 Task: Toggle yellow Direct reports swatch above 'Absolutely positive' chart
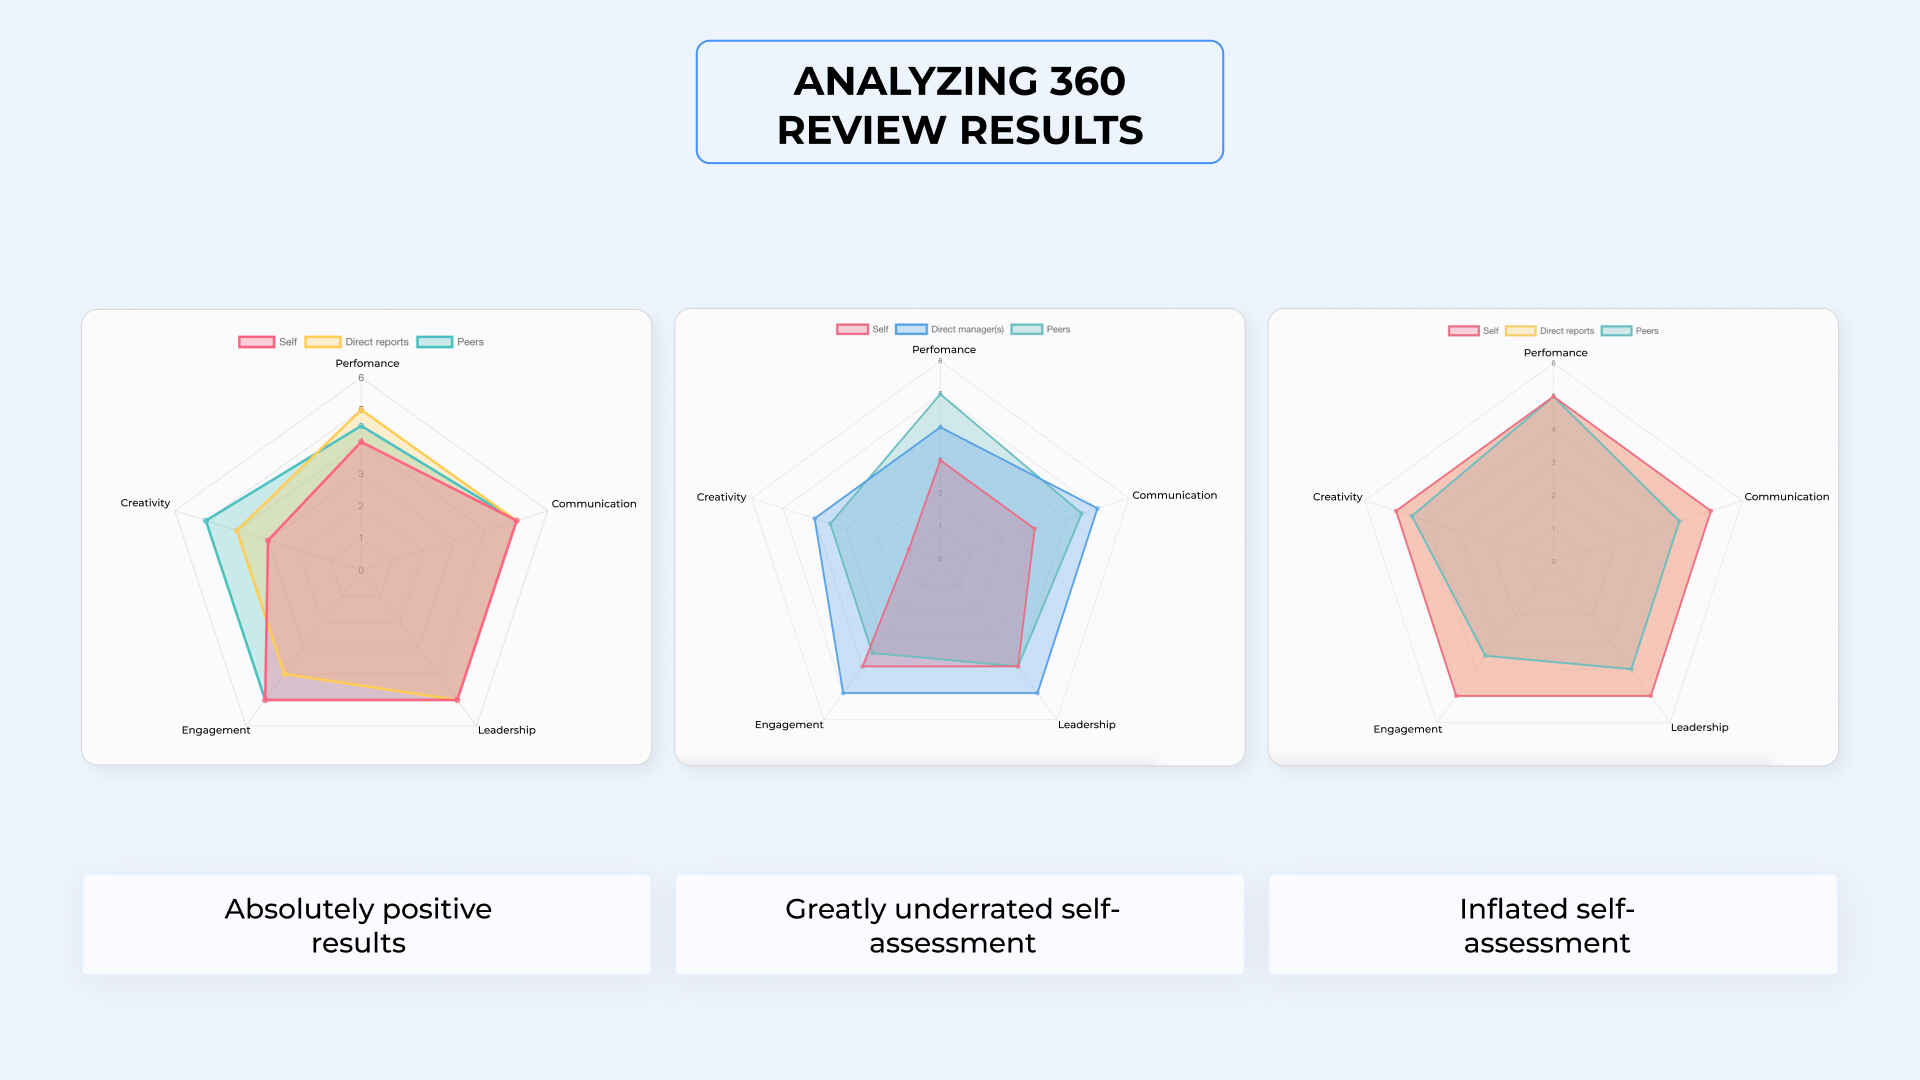[323, 342]
